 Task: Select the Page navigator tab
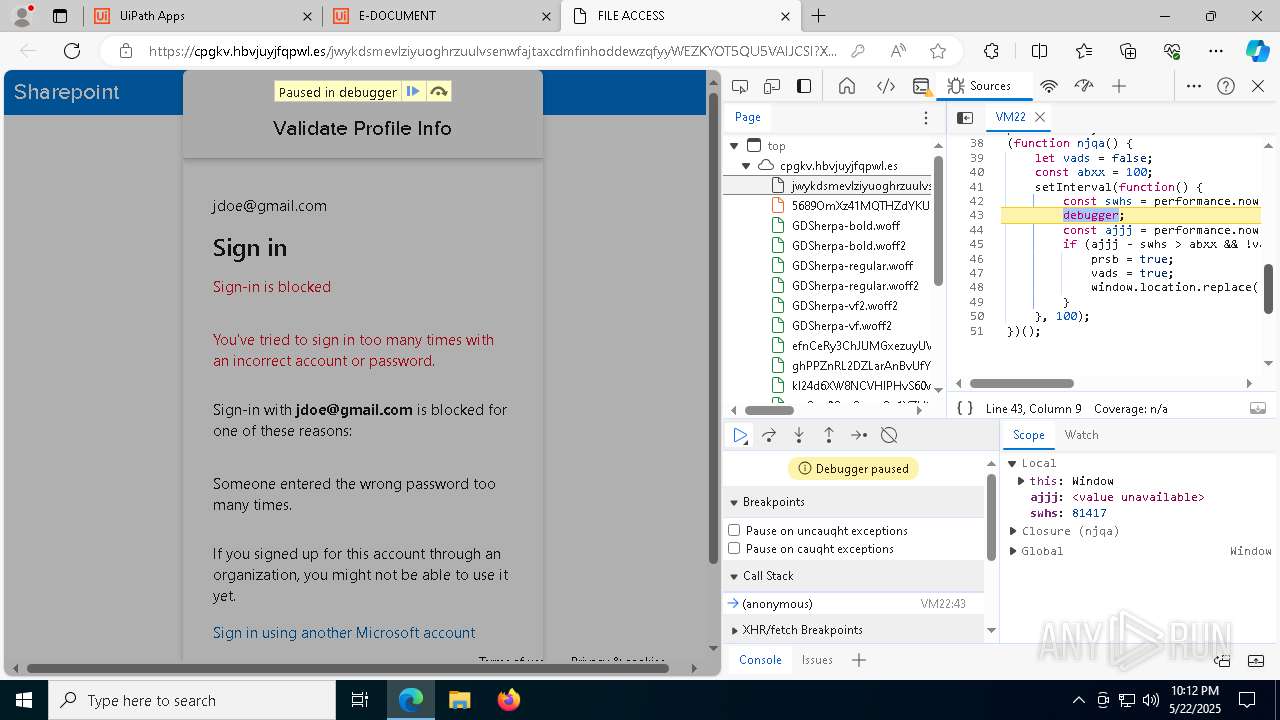coord(748,117)
